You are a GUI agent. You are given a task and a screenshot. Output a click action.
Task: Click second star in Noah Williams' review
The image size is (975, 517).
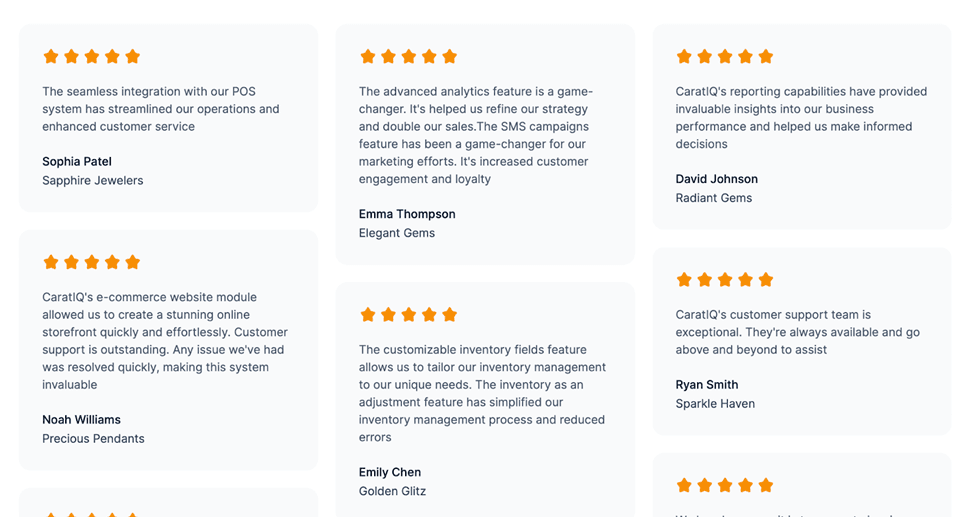pos(72,262)
